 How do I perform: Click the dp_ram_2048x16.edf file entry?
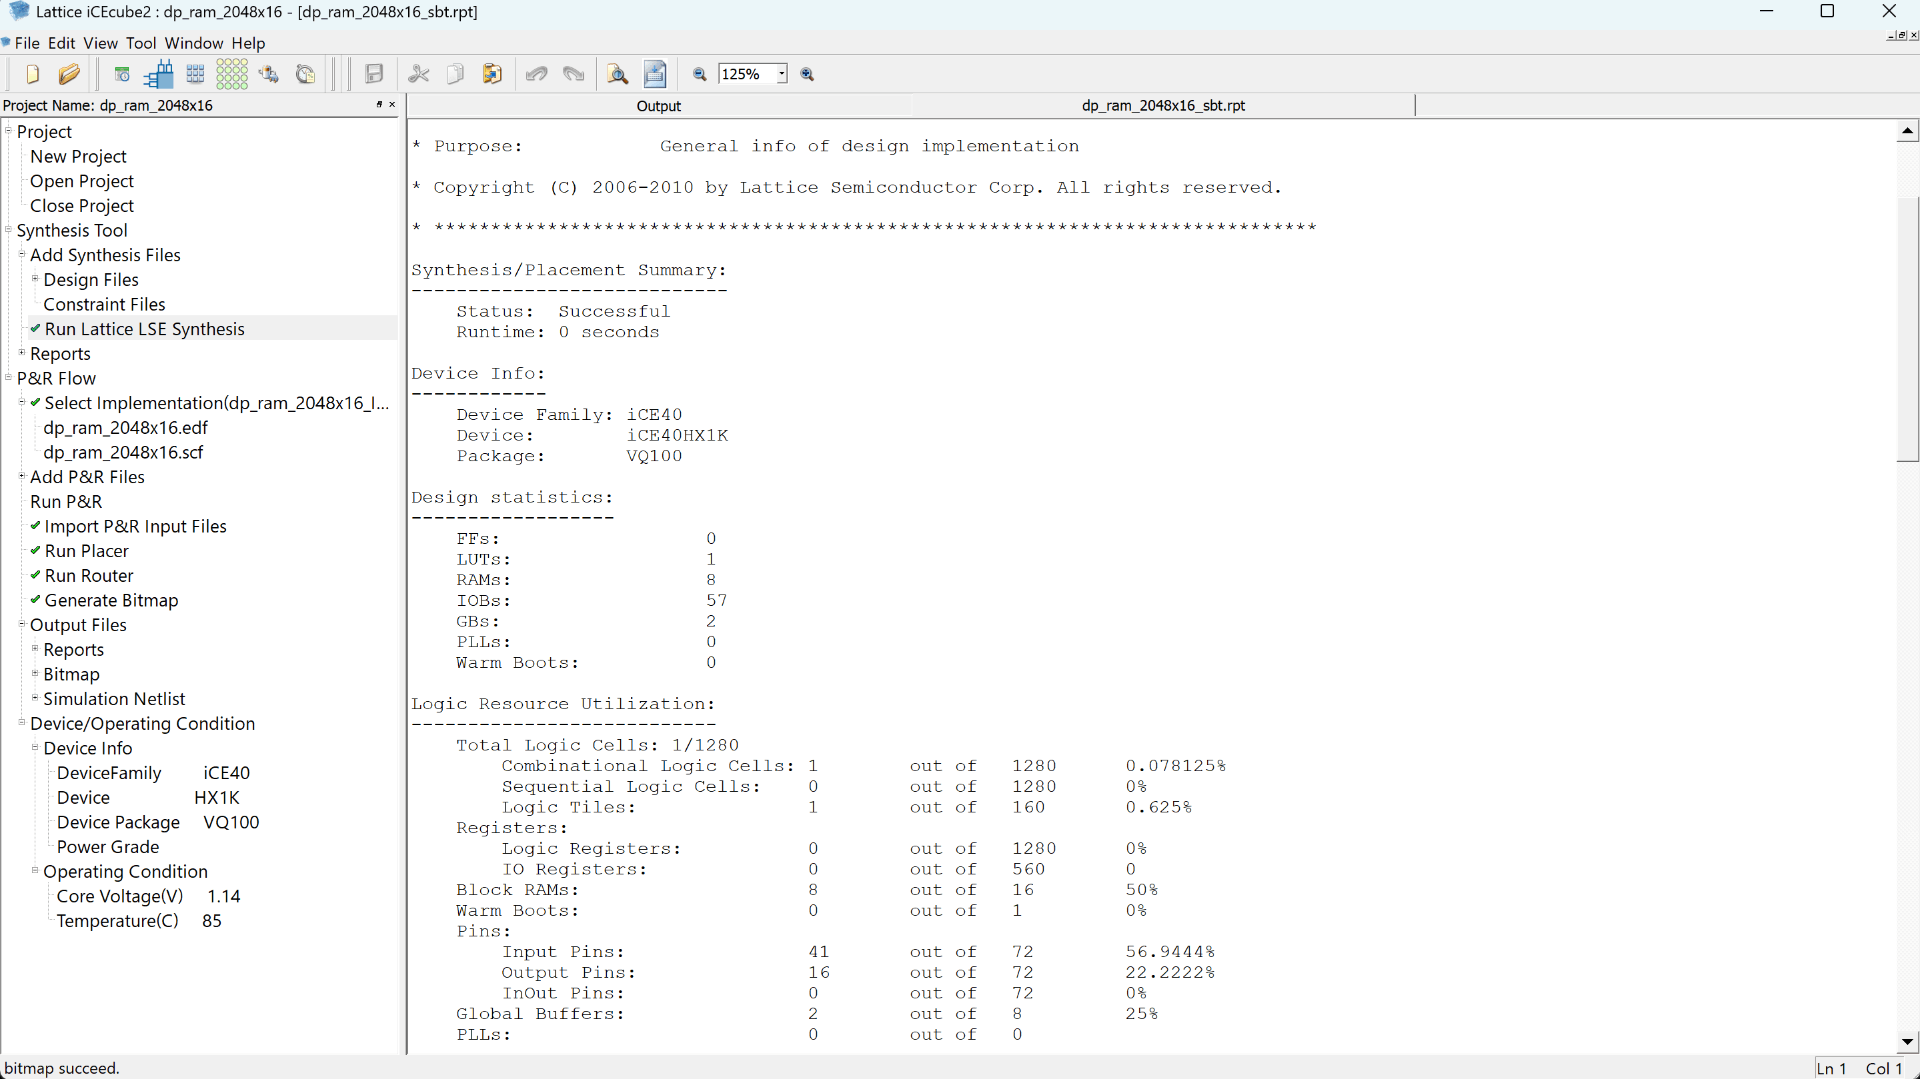point(125,427)
